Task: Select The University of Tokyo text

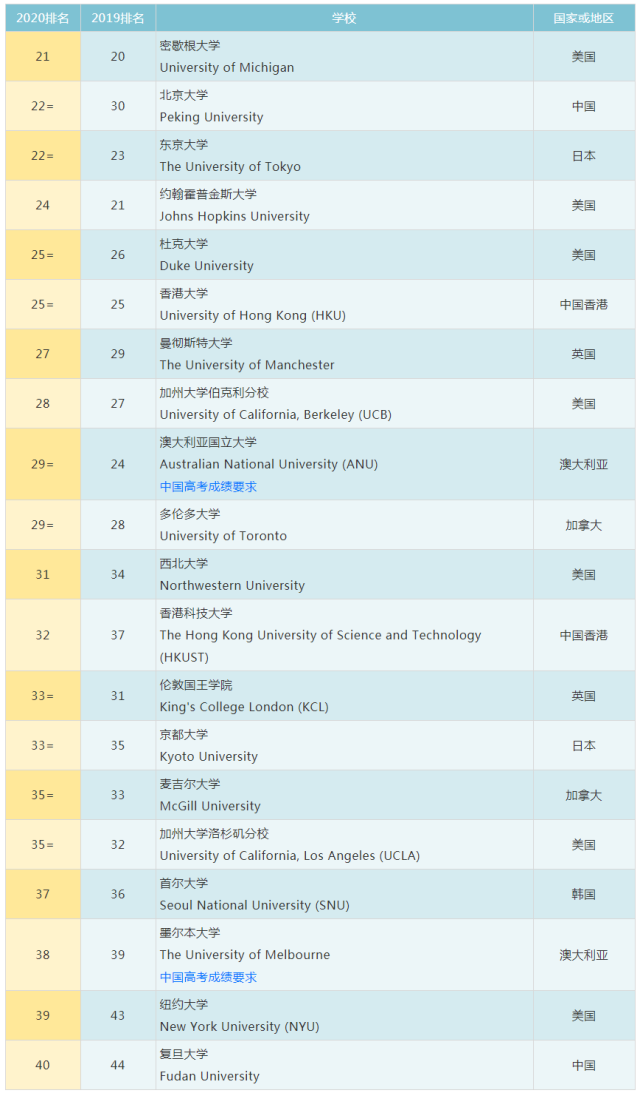Action: click(230, 167)
